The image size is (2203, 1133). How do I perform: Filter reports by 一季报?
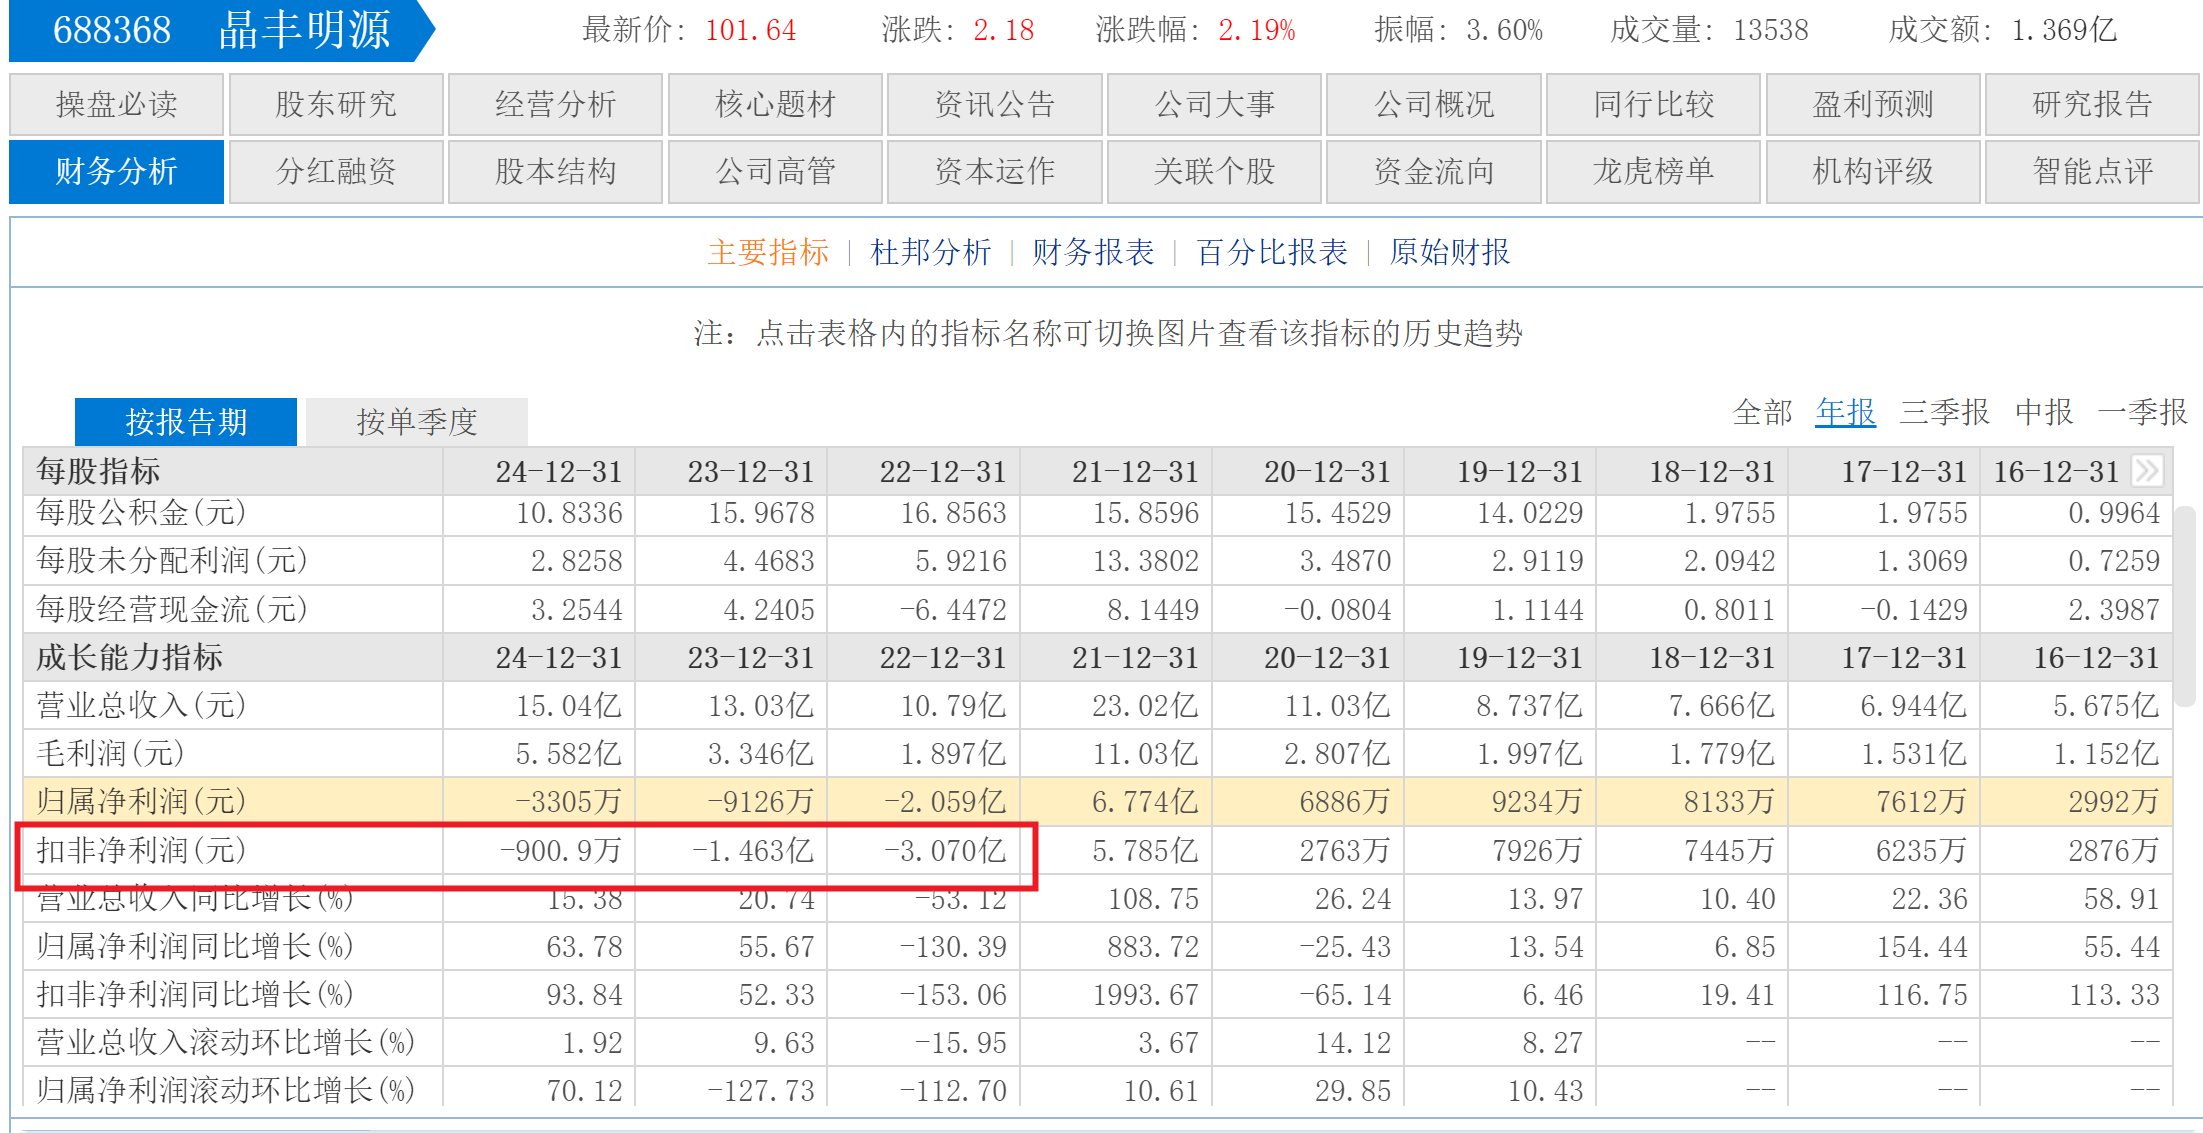pos(2143,412)
